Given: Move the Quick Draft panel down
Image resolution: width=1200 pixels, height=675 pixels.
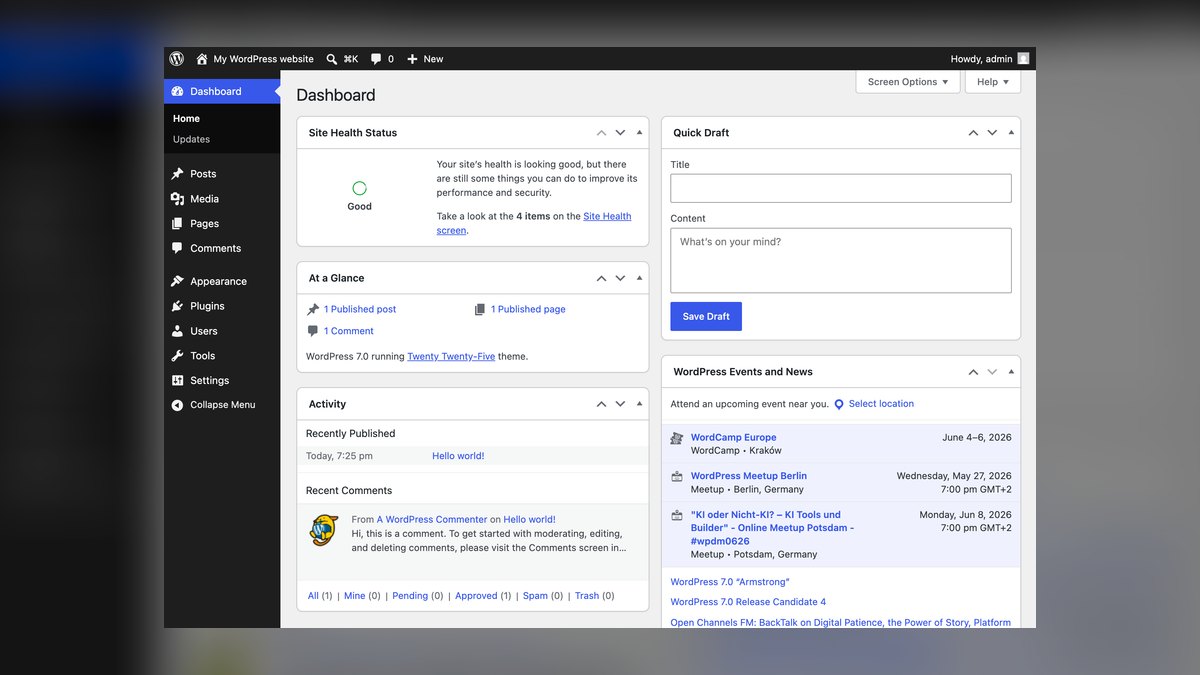Looking at the screenshot, I should (x=992, y=133).
